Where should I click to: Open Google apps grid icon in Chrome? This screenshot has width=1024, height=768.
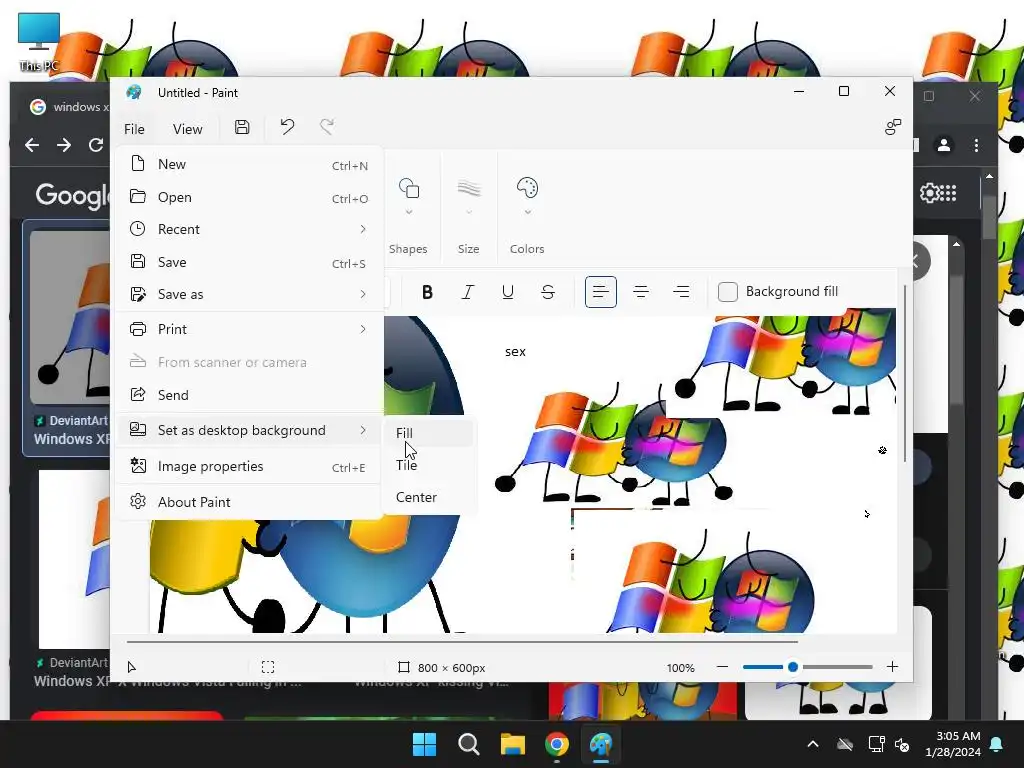pos(948,193)
